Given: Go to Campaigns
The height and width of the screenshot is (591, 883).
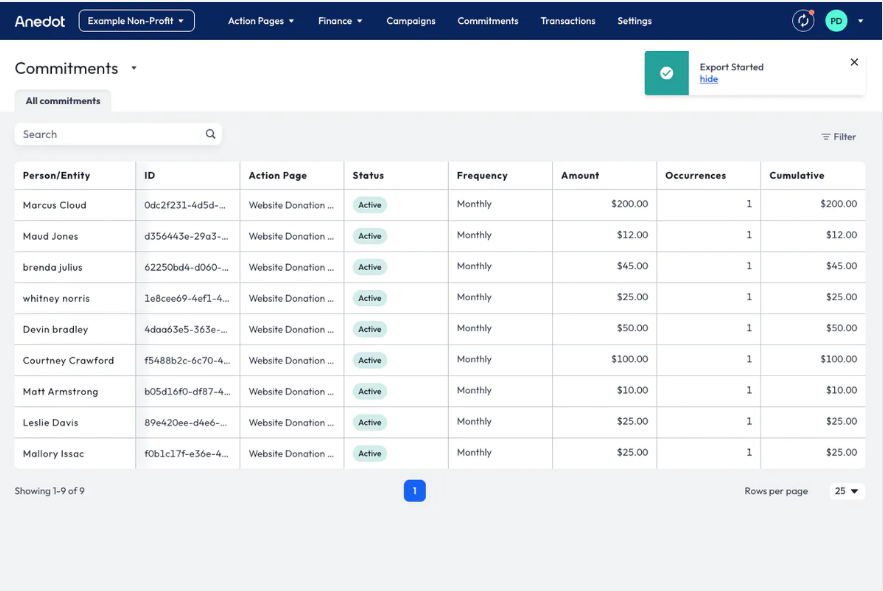Looking at the screenshot, I should coord(411,21).
